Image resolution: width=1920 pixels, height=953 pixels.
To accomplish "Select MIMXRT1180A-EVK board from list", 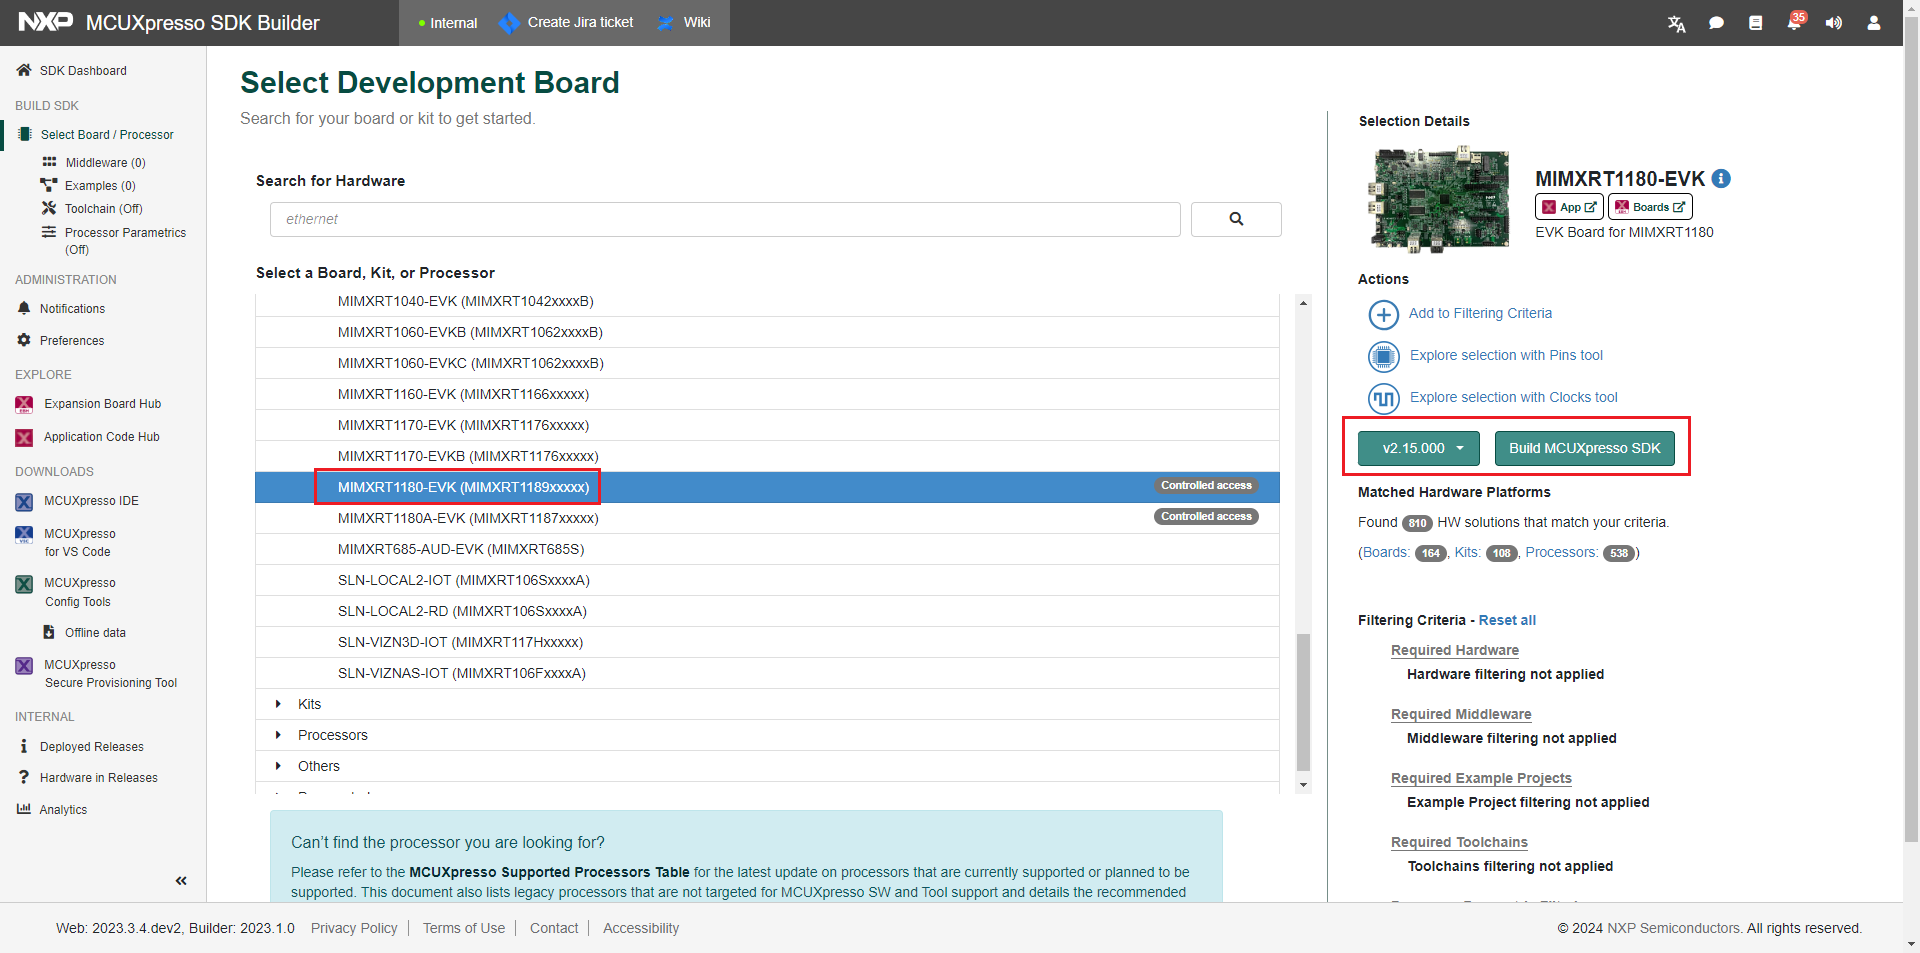I will [x=468, y=518].
